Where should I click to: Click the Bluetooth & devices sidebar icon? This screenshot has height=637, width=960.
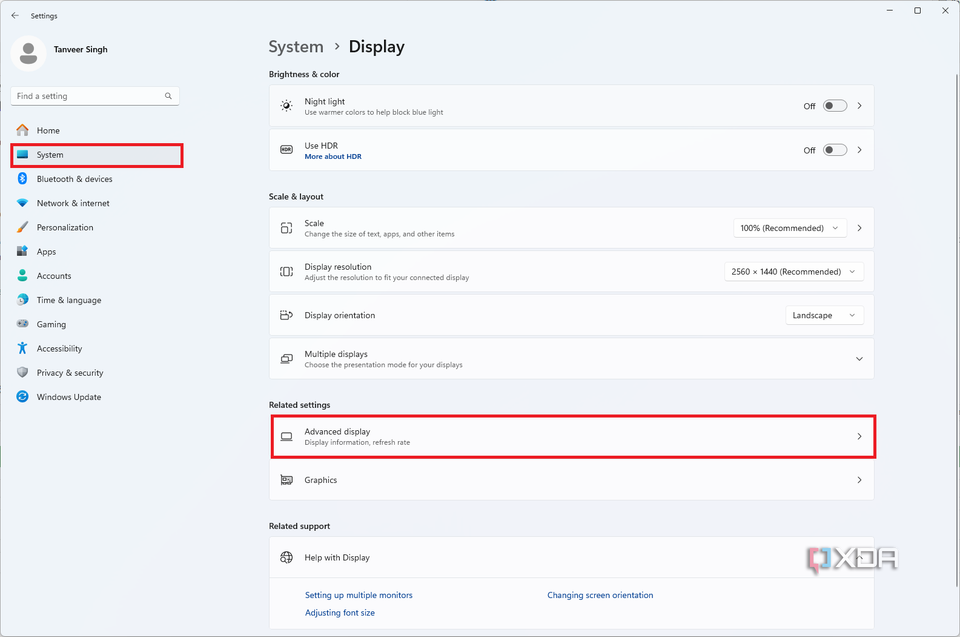[22, 179]
